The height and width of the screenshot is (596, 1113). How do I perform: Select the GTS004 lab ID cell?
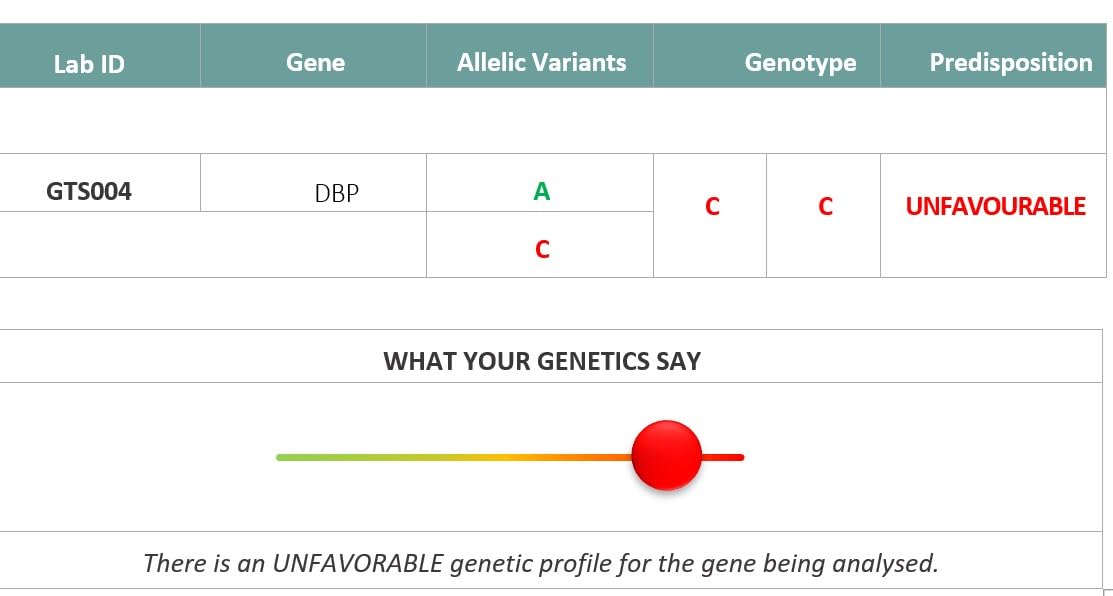89,191
